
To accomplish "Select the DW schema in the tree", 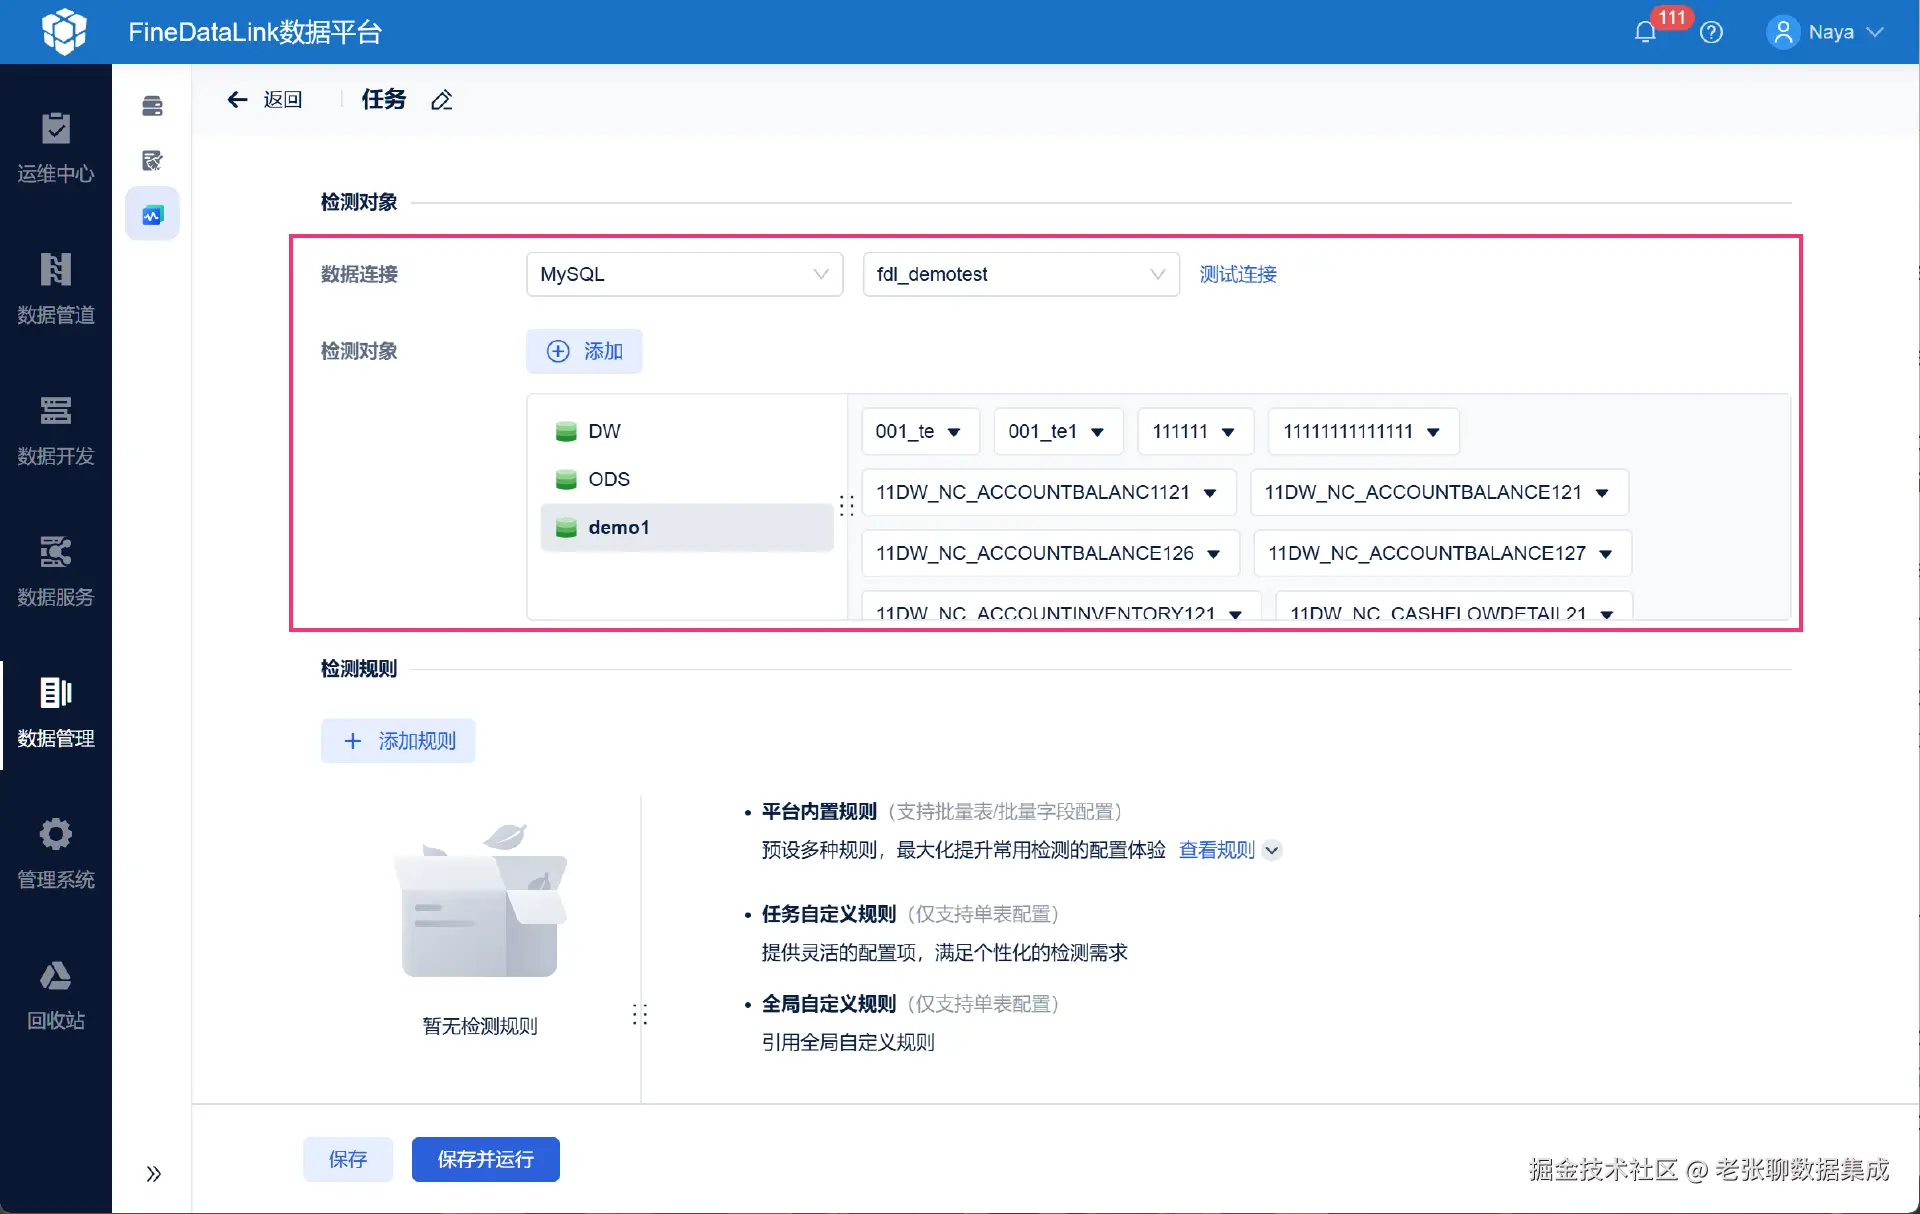I will [604, 431].
